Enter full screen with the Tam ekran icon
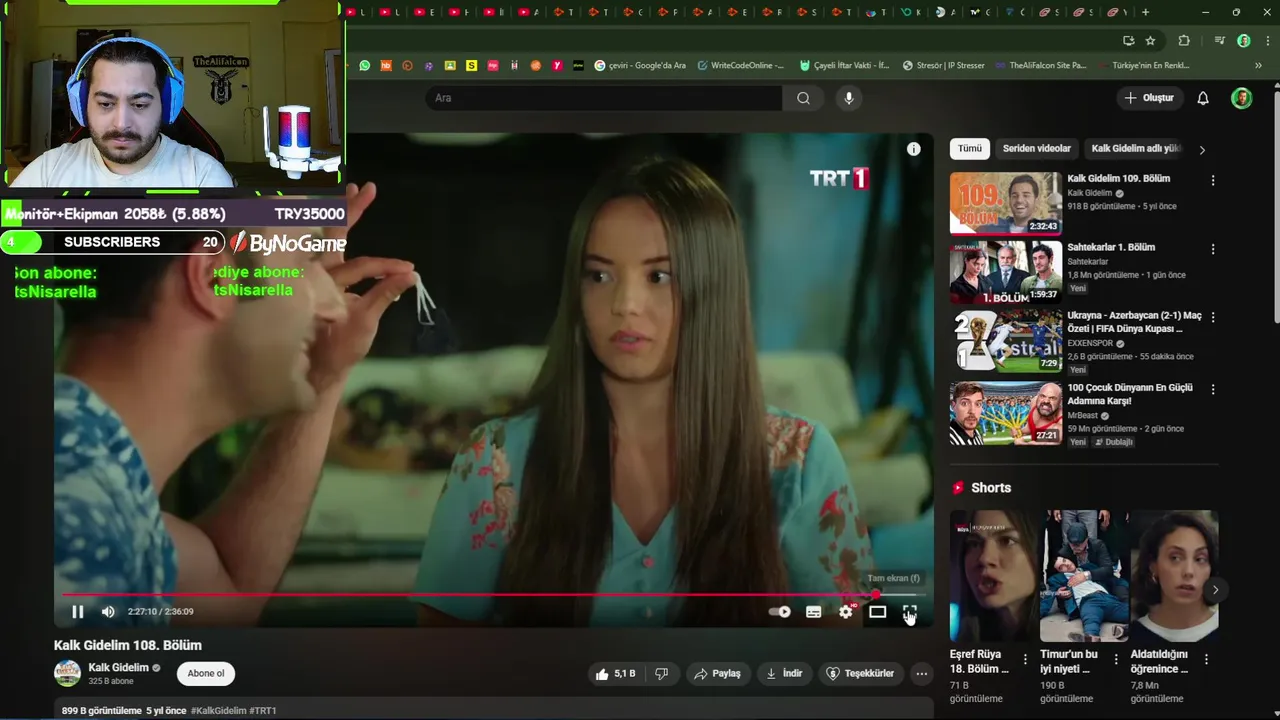The image size is (1280, 720). (x=909, y=612)
